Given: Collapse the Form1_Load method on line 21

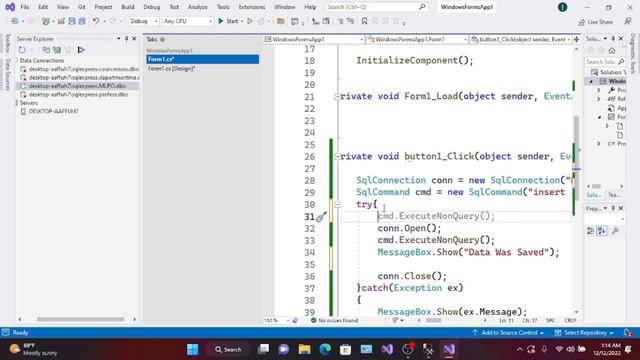Looking at the screenshot, I should tap(337, 96).
